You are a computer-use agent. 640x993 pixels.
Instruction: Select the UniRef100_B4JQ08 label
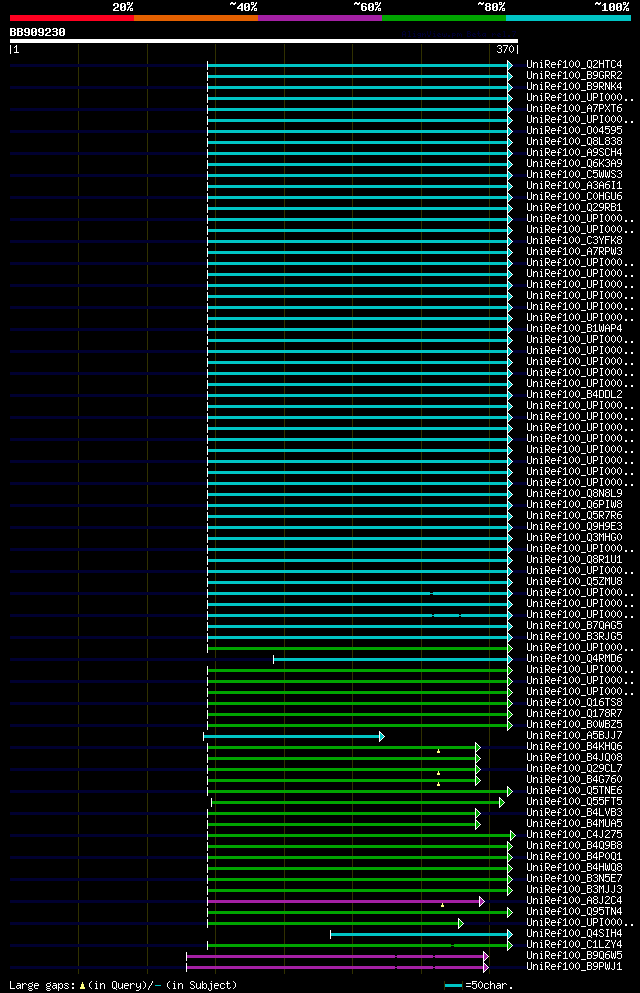click(574, 757)
